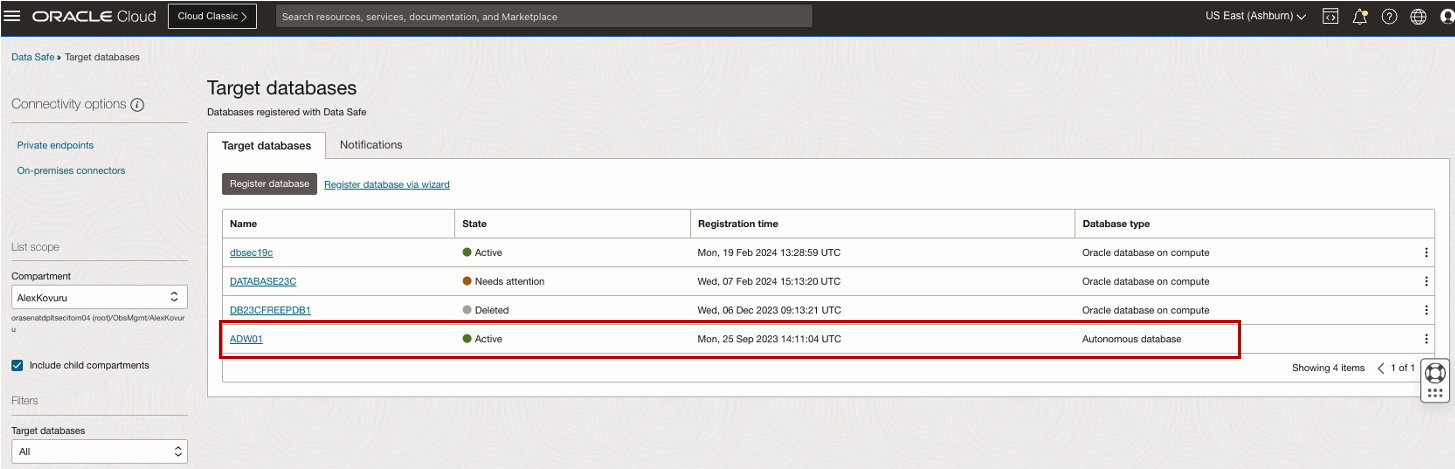The image size is (1455, 469).
Task: Toggle Include child compartments checkbox
Action: click(17, 365)
